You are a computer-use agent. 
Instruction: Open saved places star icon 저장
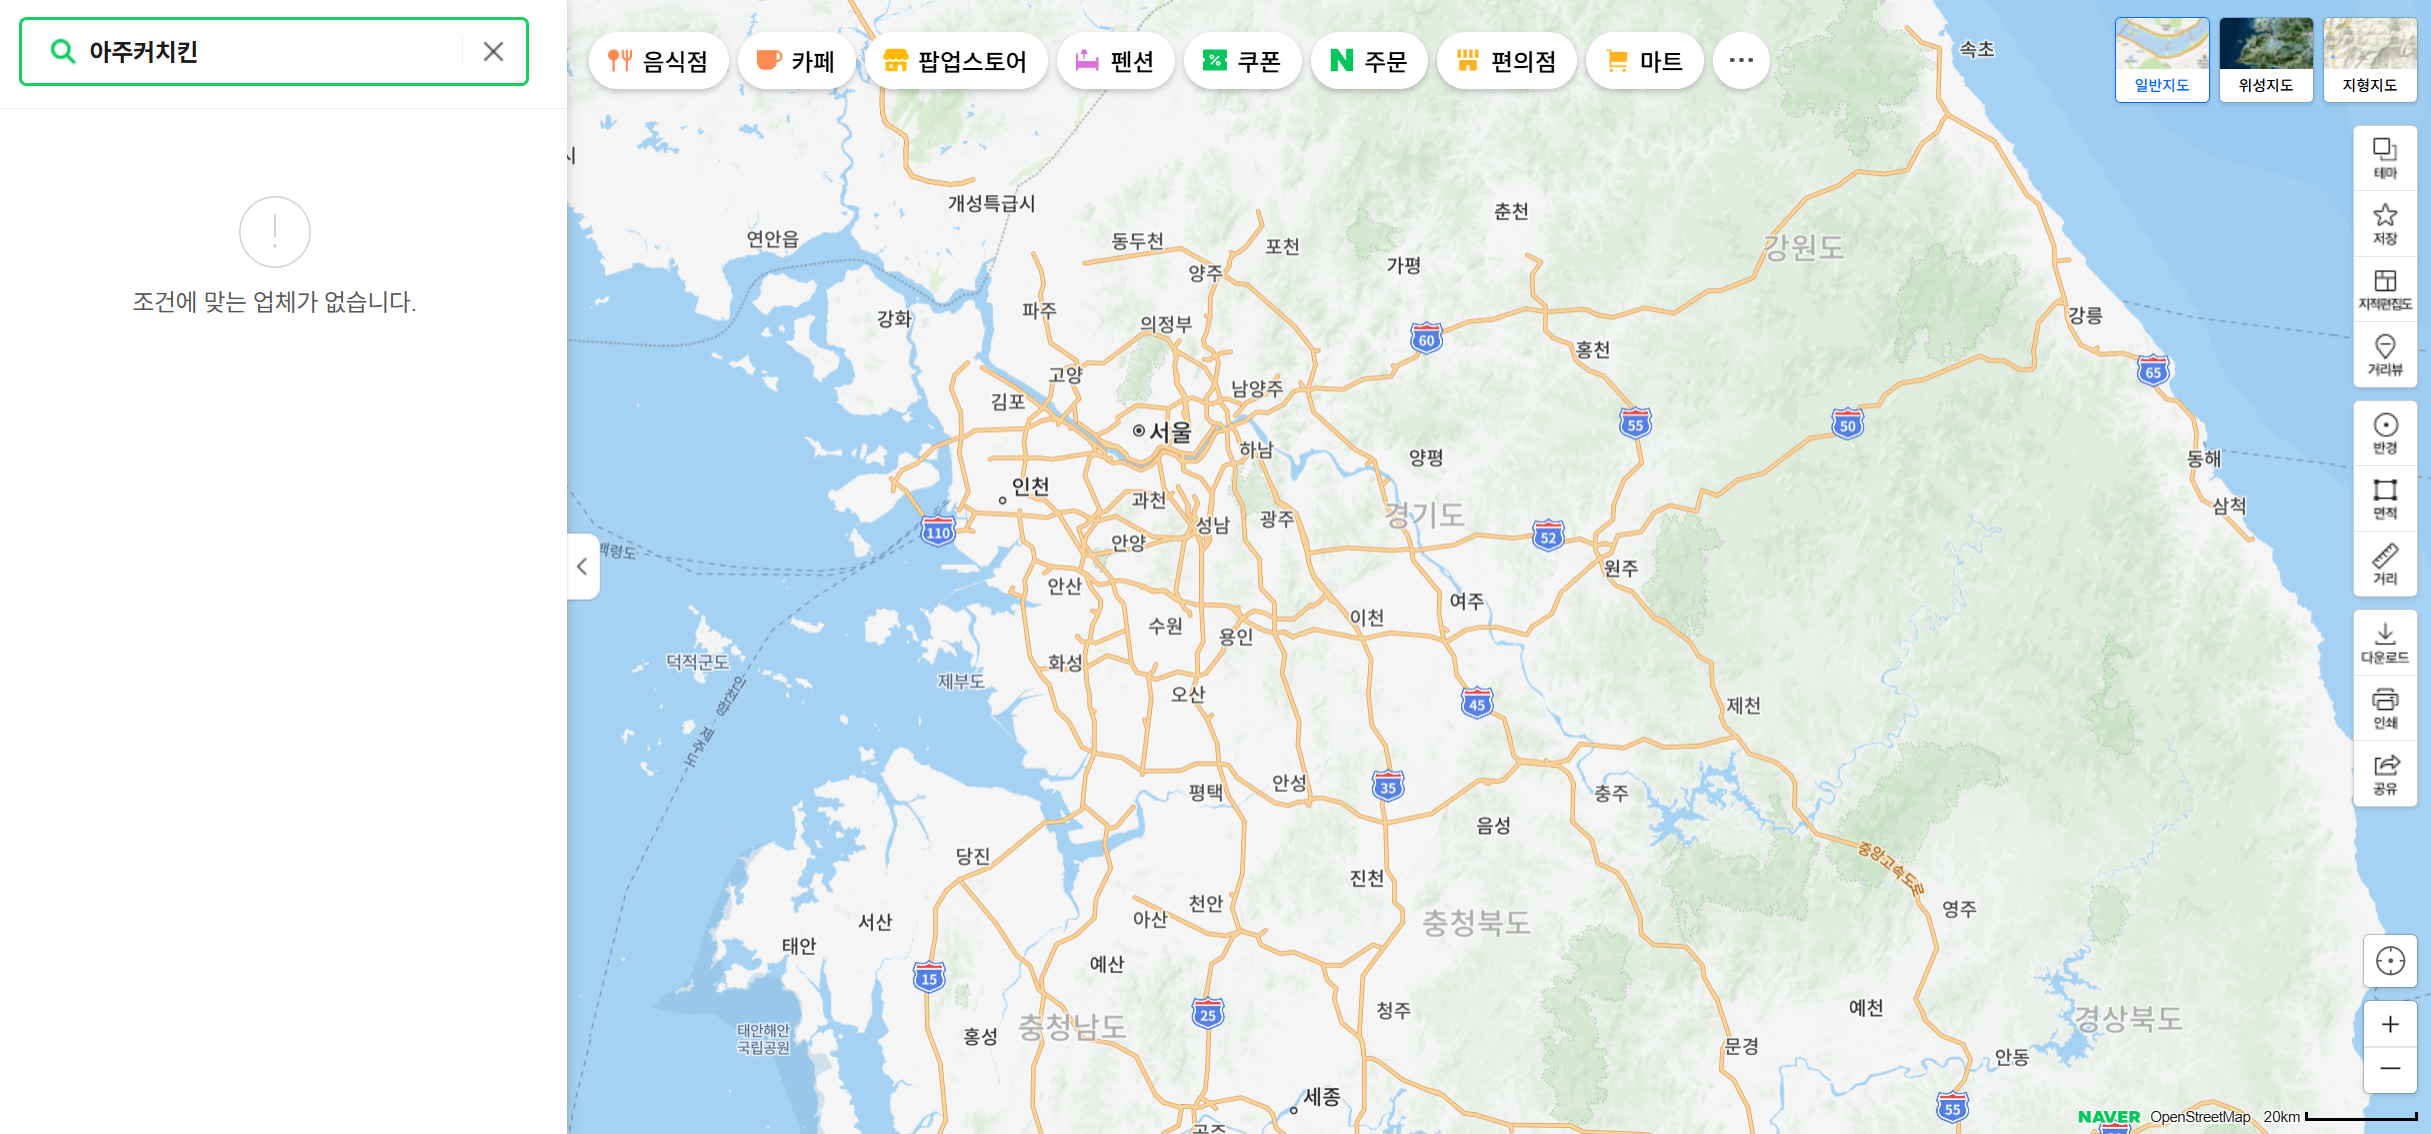(x=2385, y=224)
